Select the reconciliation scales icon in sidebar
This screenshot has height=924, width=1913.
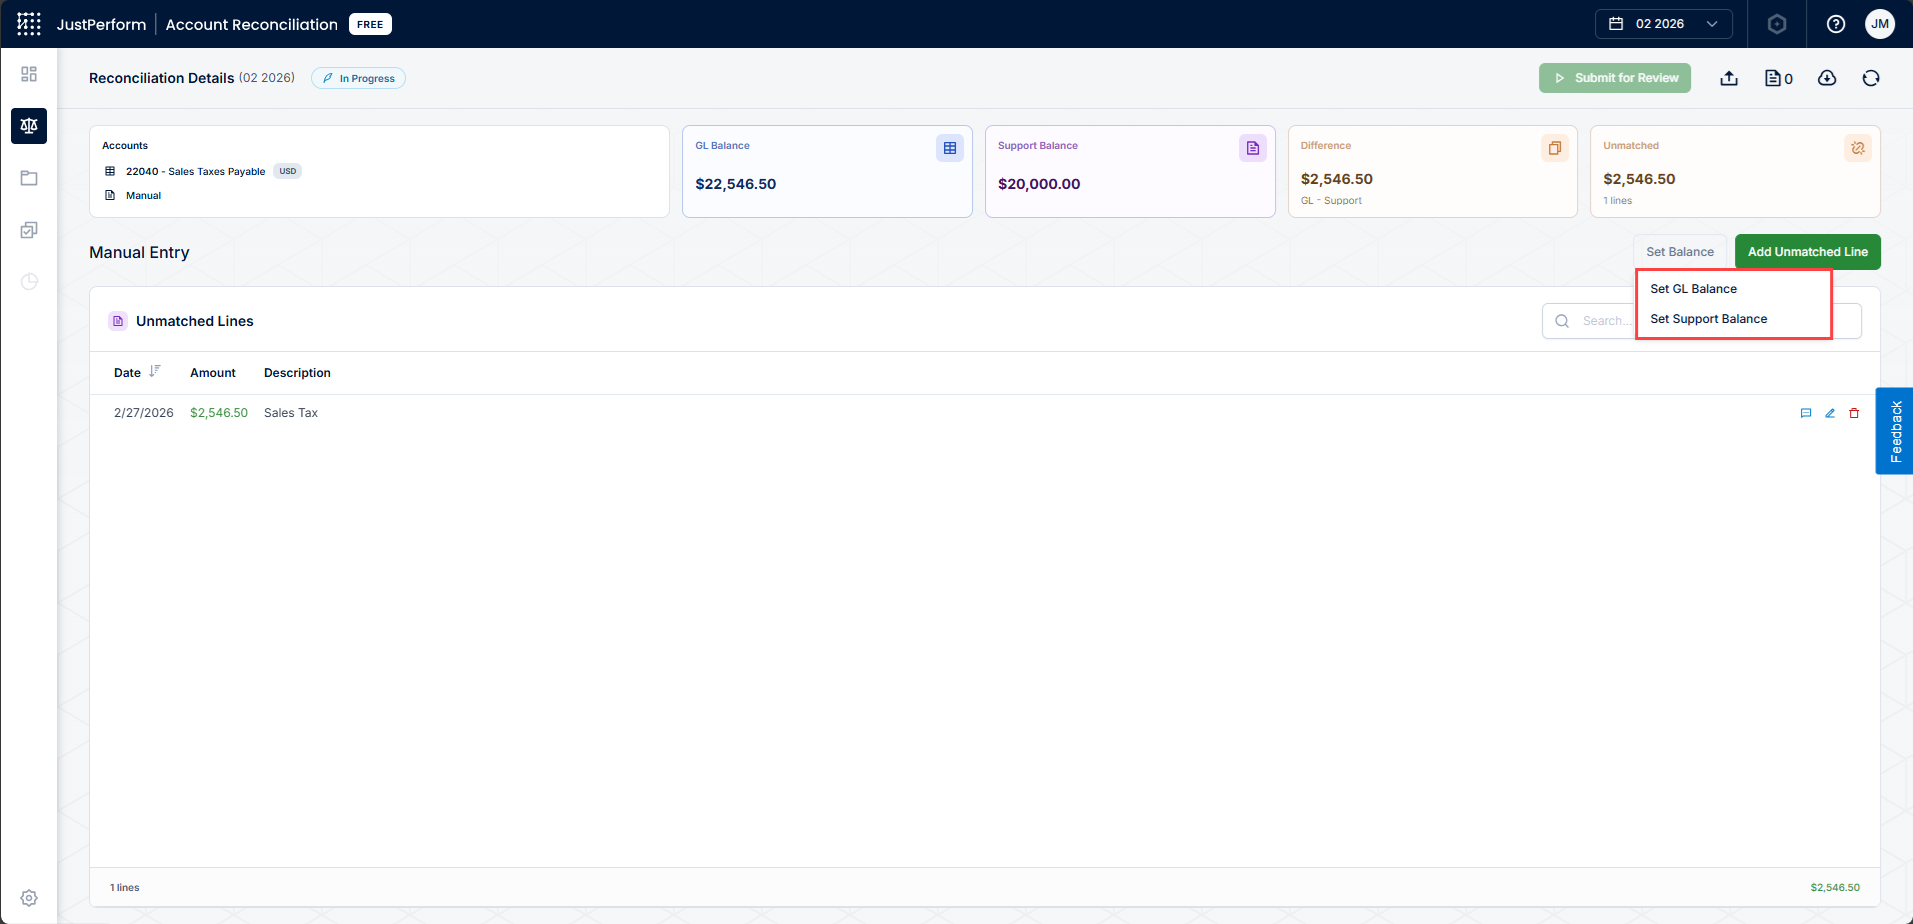[x=29, y=126]
